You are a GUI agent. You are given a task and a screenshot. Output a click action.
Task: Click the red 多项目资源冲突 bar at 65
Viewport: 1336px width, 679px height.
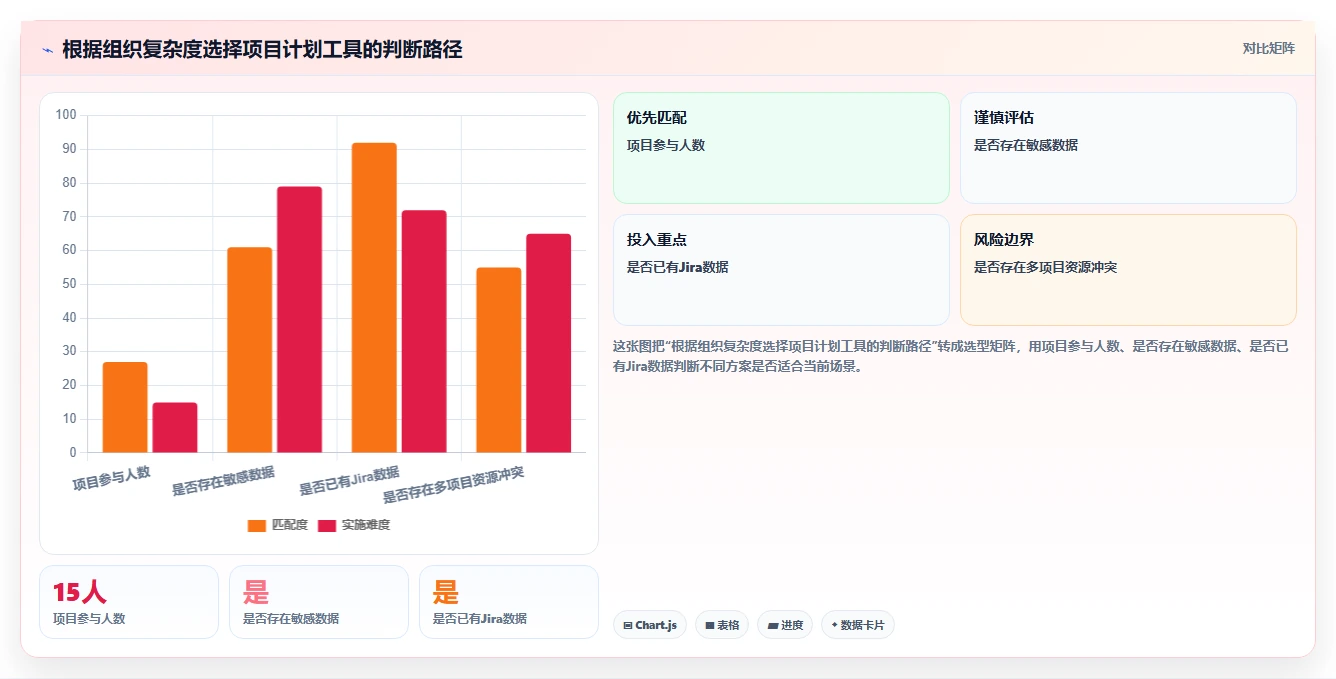pos(548,343)
